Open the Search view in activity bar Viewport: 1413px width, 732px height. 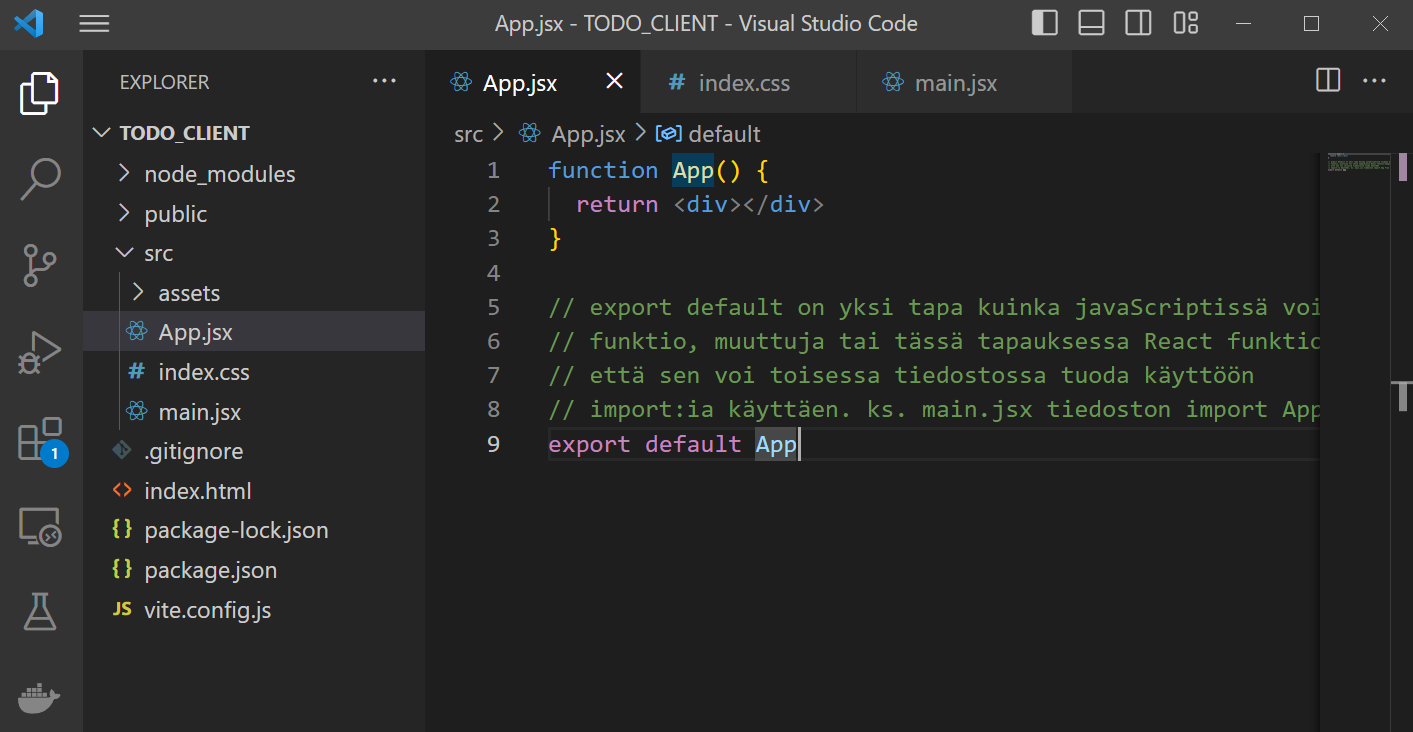point(40,180)
